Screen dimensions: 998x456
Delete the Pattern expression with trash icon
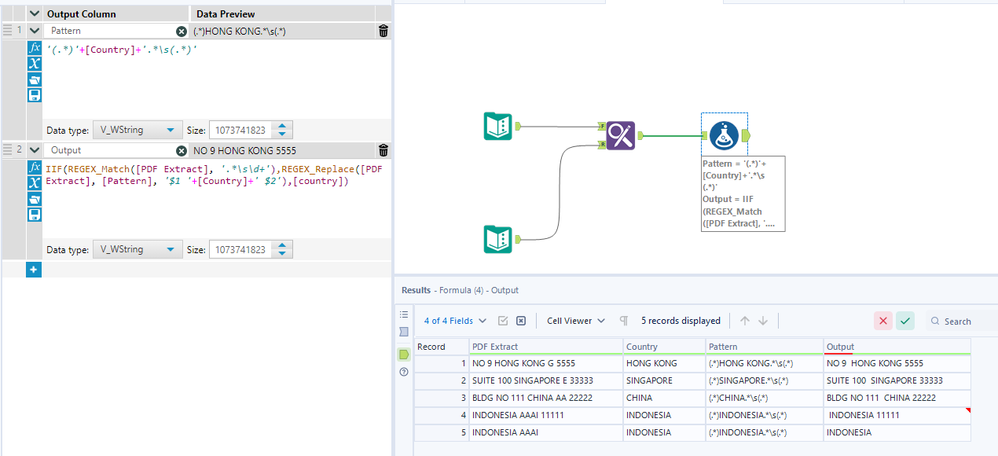tap(383, 31)
